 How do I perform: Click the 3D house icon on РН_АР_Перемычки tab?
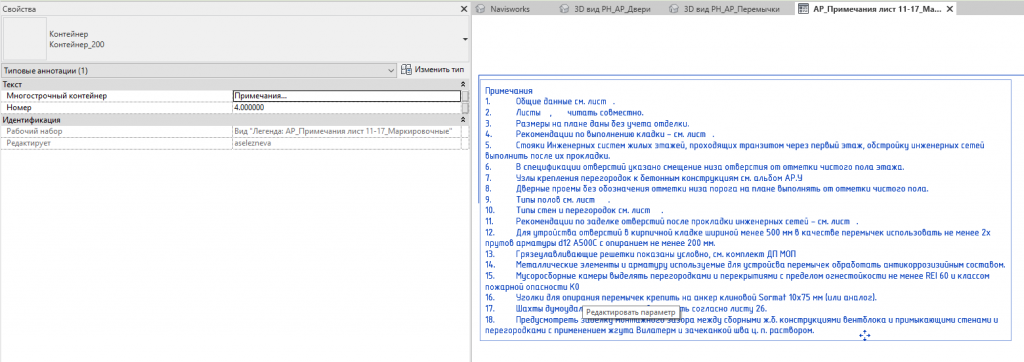coord(674,9)
